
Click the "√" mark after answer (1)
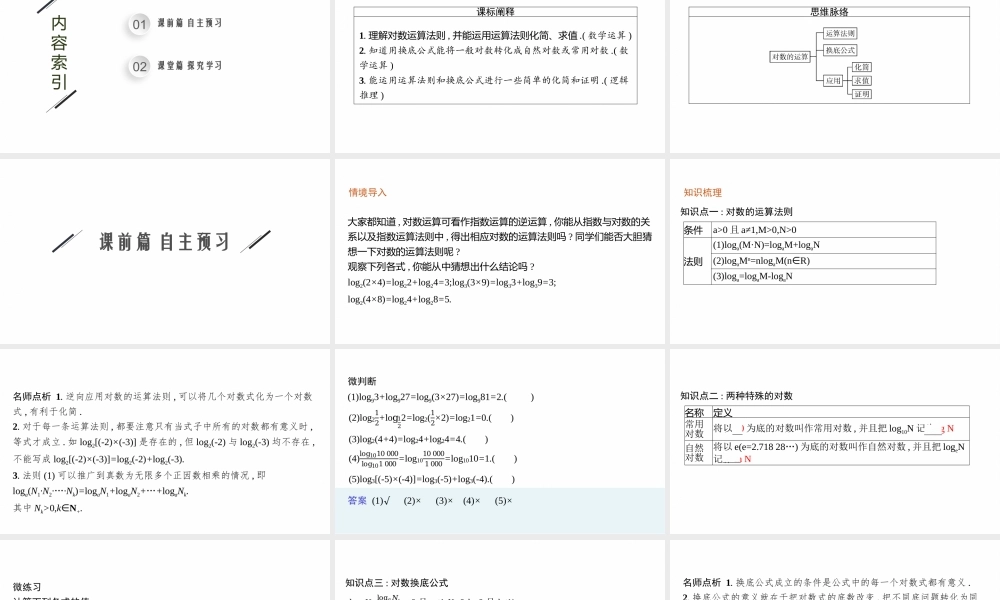pos(387,500)
